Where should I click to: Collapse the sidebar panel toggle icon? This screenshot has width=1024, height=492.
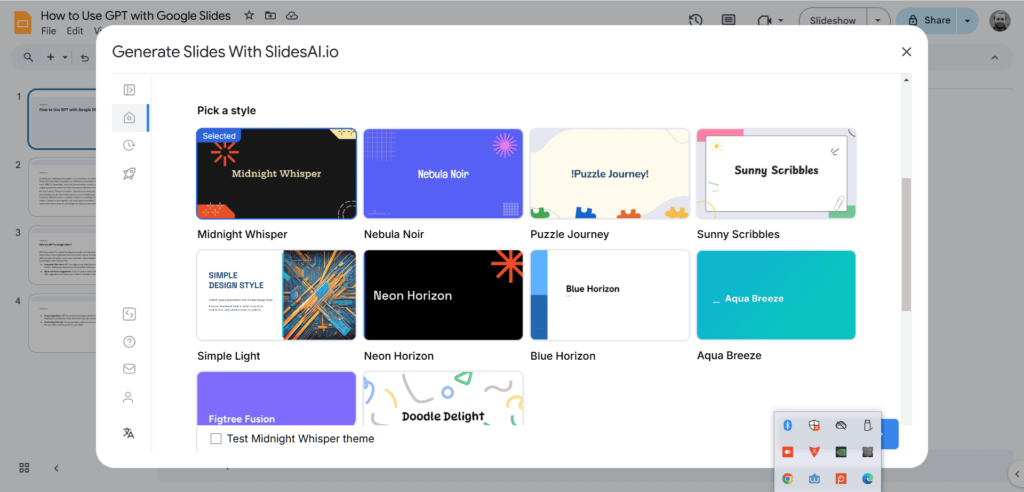tap(129, 90)
